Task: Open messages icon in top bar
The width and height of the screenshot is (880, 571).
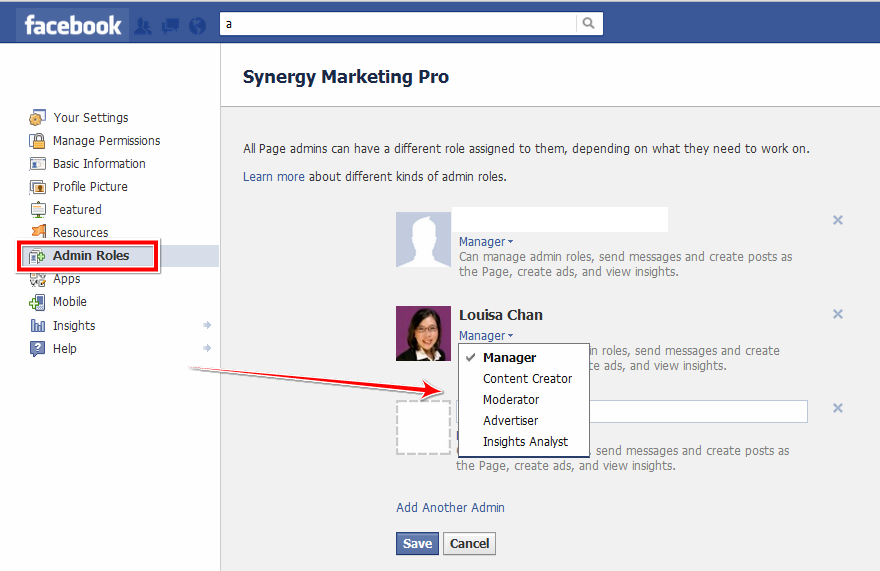Action: 170,26
